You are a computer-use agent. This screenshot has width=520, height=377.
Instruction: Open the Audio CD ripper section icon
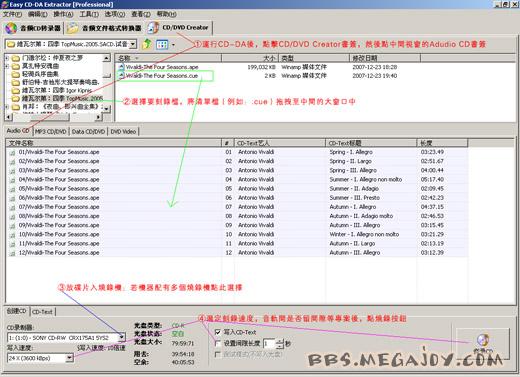click(x=11, y=28)
